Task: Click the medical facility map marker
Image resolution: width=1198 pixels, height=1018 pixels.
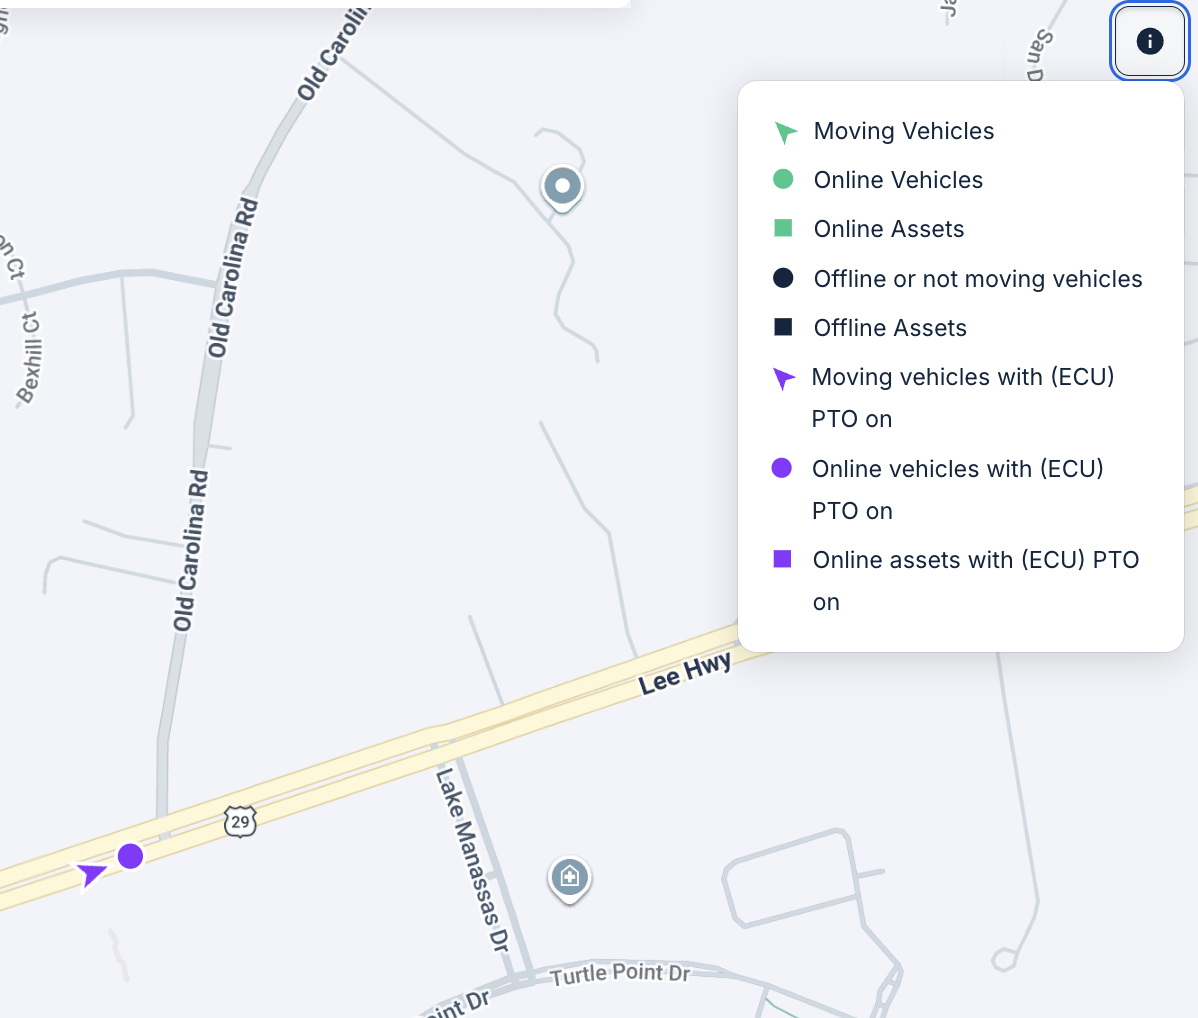Action: tap(569, 878)
